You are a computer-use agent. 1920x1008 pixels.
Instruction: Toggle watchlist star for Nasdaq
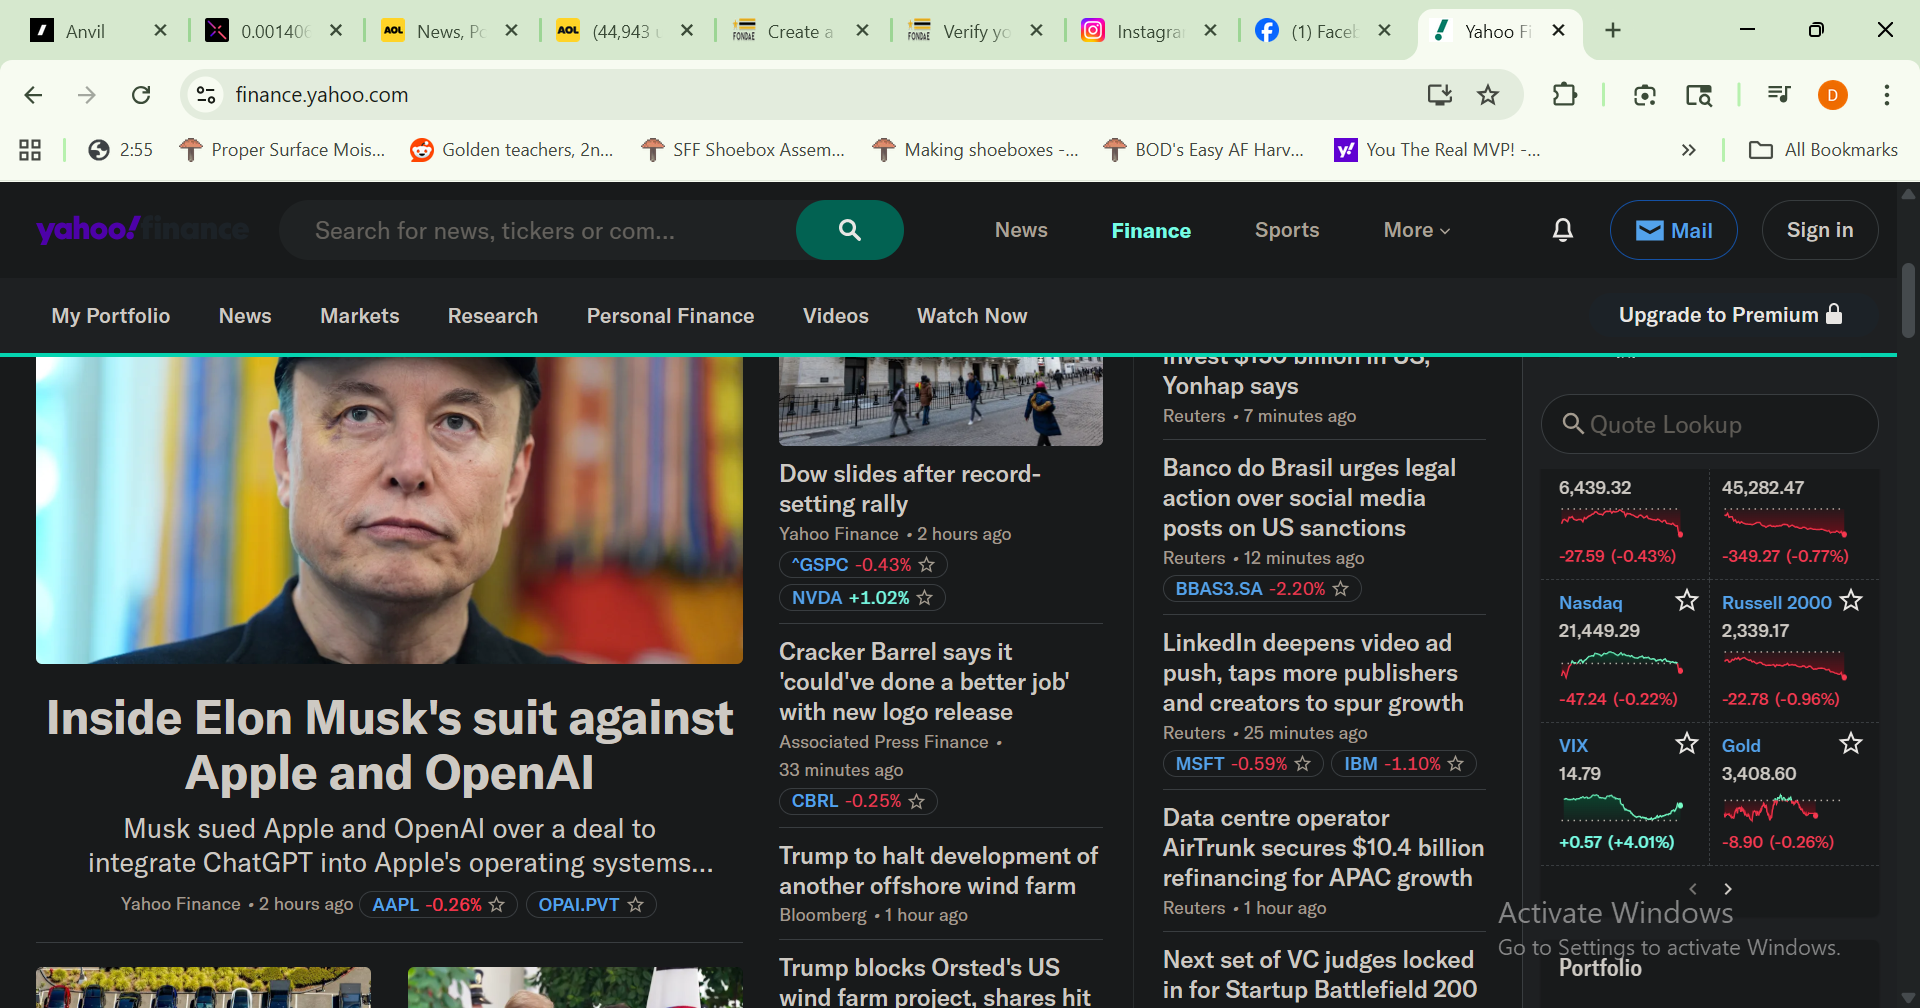1686,600
